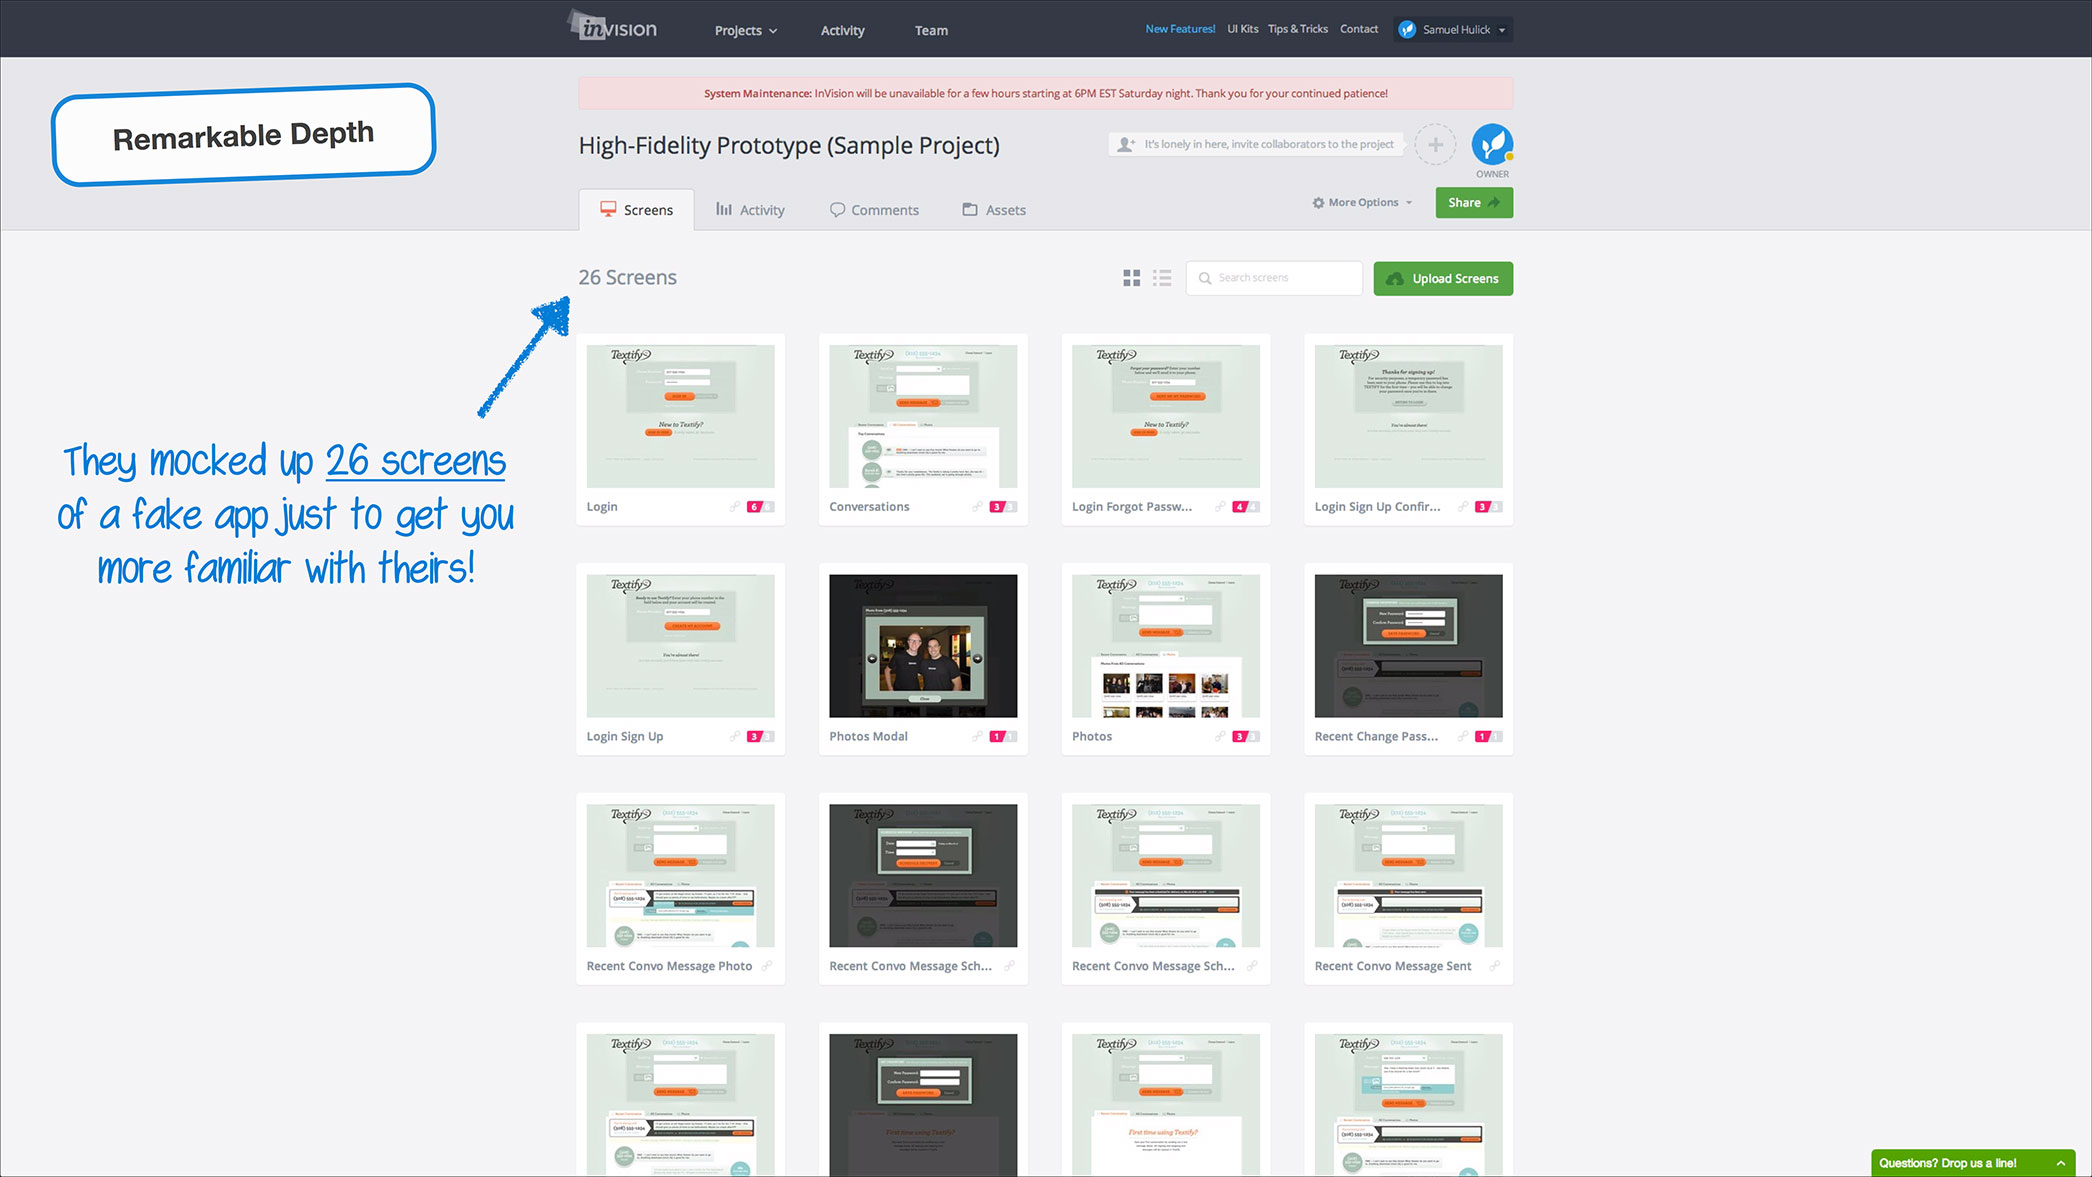This screenshot has height=1177, width=2092.
Task: Click Samuel Hulick avatar in top bar
Action: pos(1407,29)
